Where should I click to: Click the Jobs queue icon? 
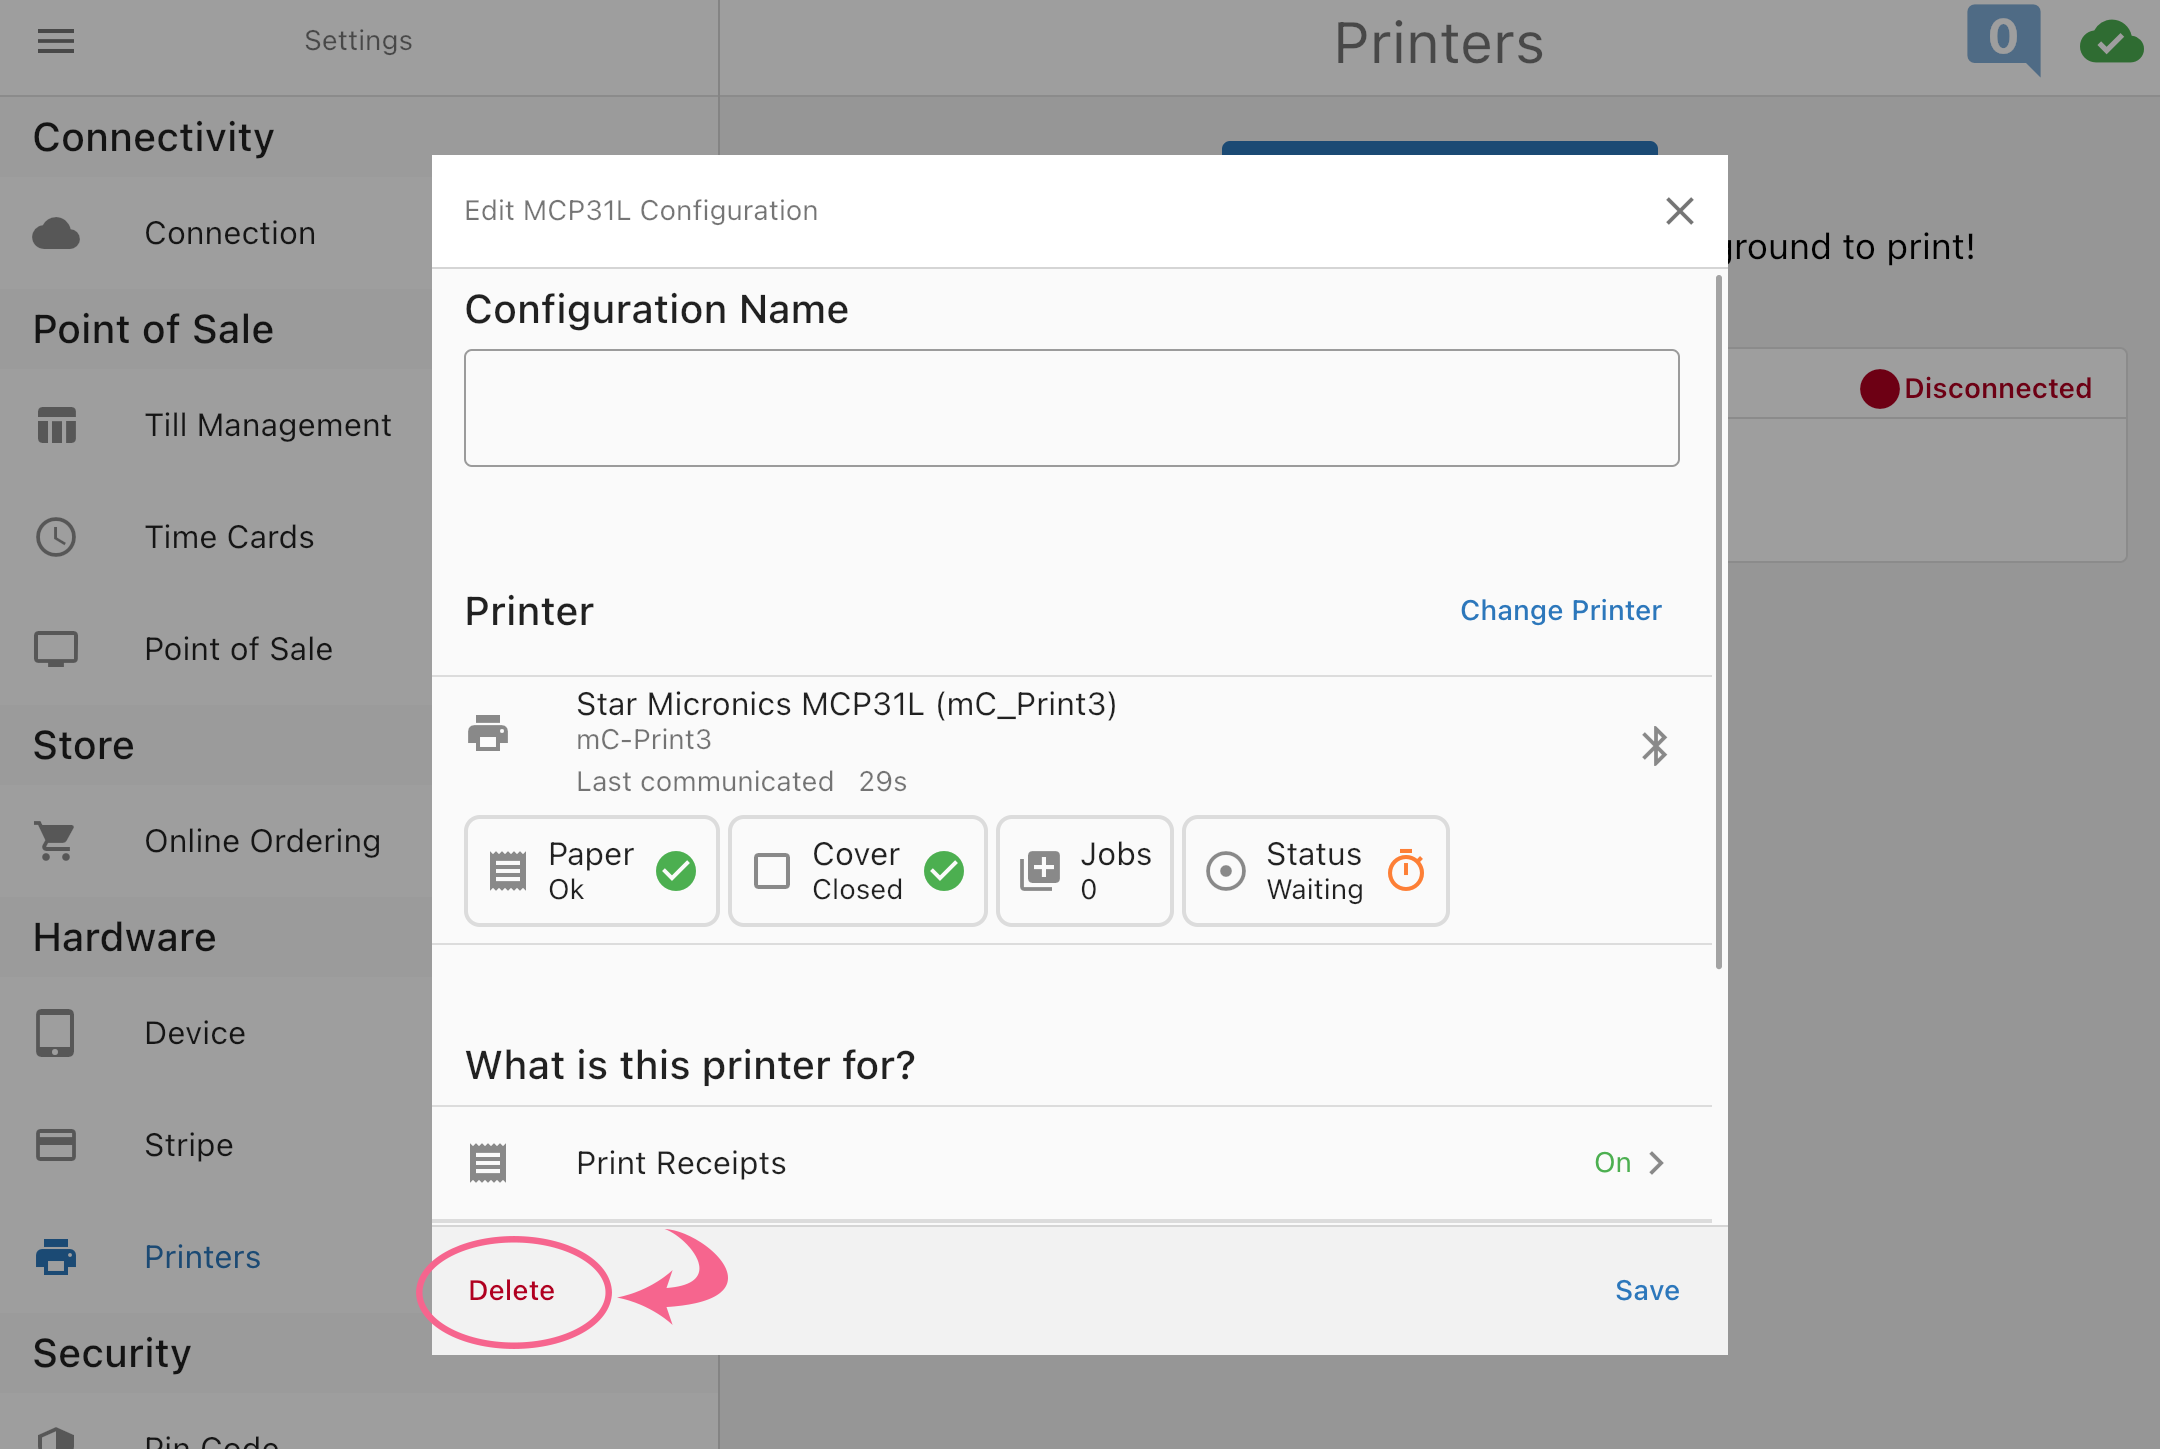click(x=1040, y=871)
